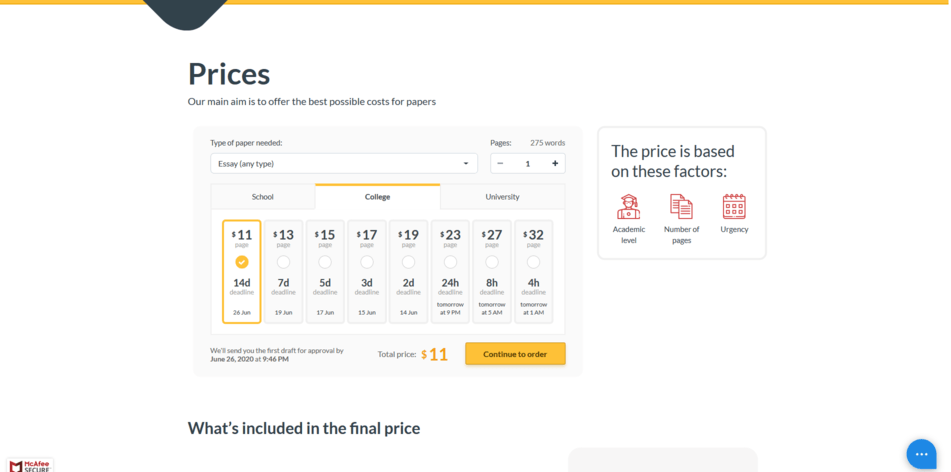Image resolution: width=951 pixels, height=472 pixels.
Task: Decrease pages with the minus icon
Action: click(x=500, y=164)
